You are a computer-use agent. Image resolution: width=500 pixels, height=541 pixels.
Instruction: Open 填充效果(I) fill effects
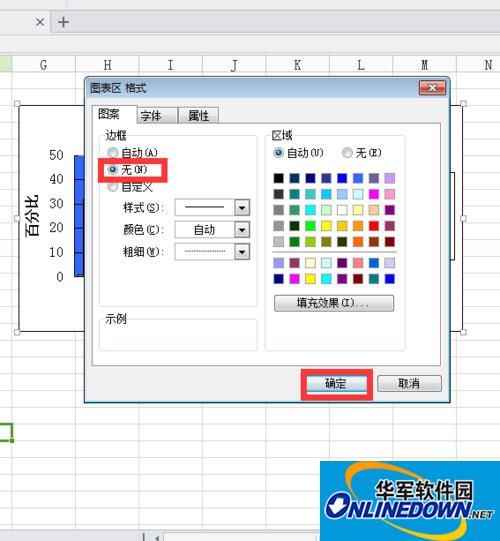[334, 303]
